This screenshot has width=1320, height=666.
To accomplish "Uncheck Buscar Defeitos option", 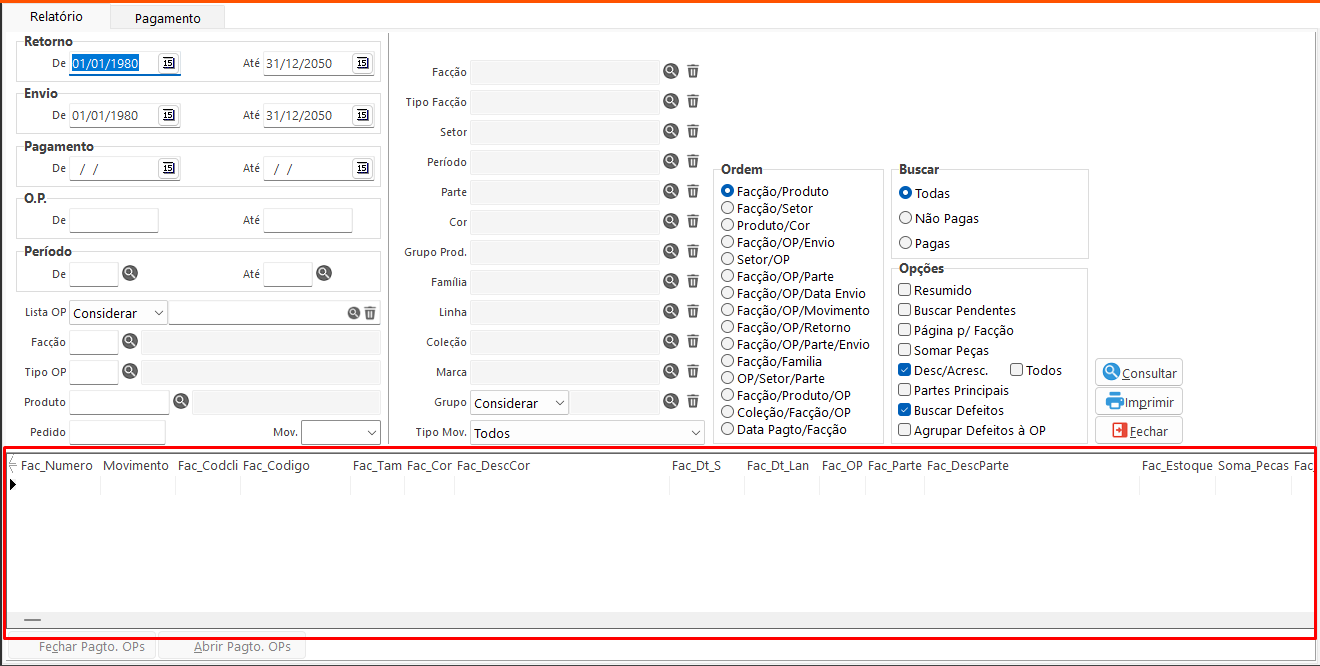I will pos(905,410).
